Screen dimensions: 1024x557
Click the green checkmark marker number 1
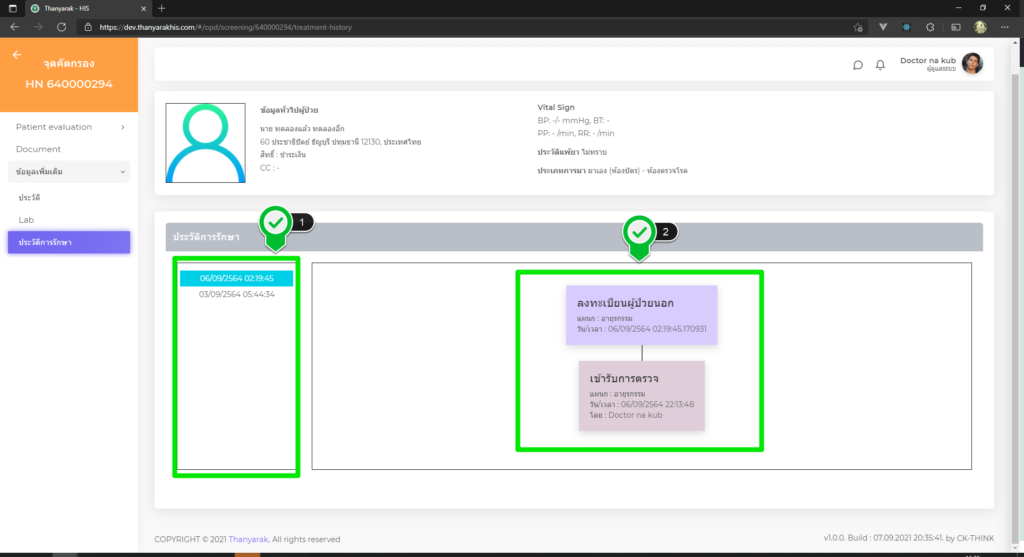coord(277,224)
